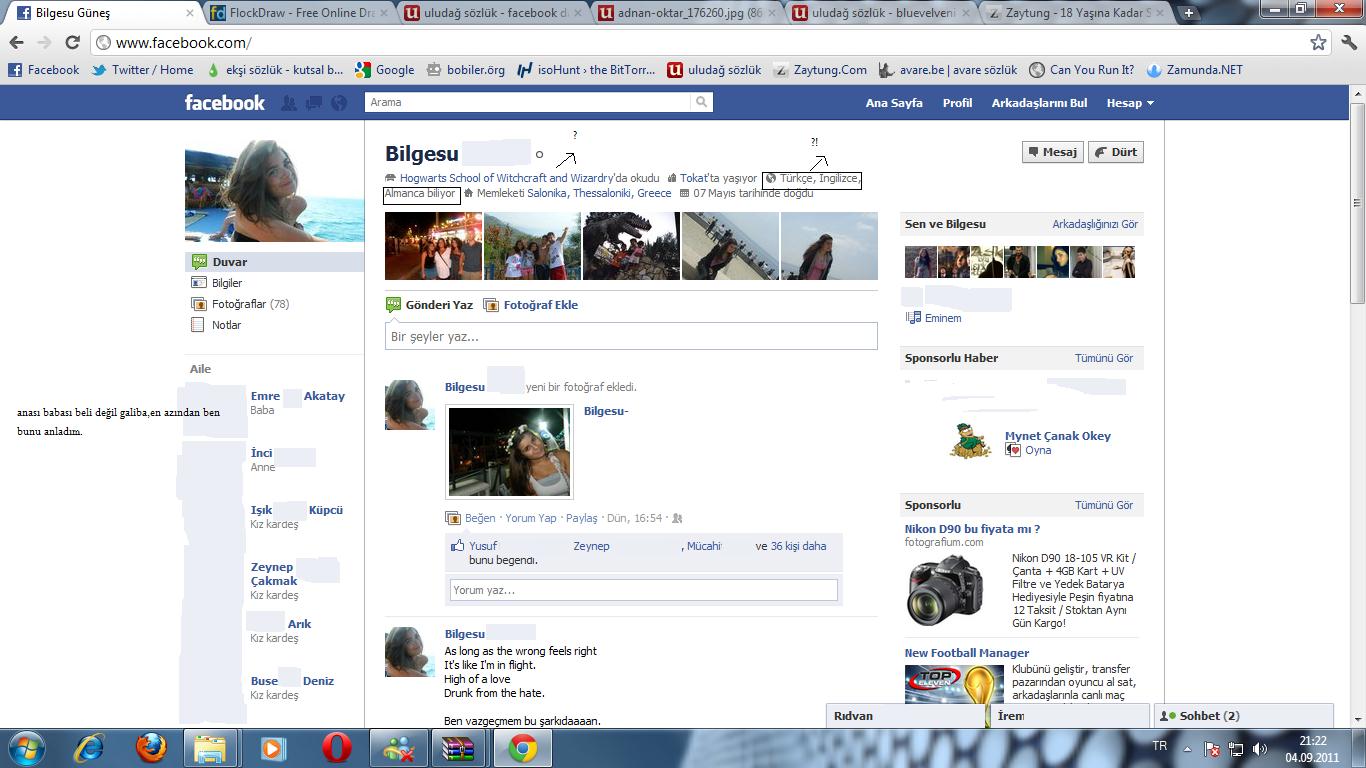Open the dinosaur statue photo thumbnail

(631, 246)
